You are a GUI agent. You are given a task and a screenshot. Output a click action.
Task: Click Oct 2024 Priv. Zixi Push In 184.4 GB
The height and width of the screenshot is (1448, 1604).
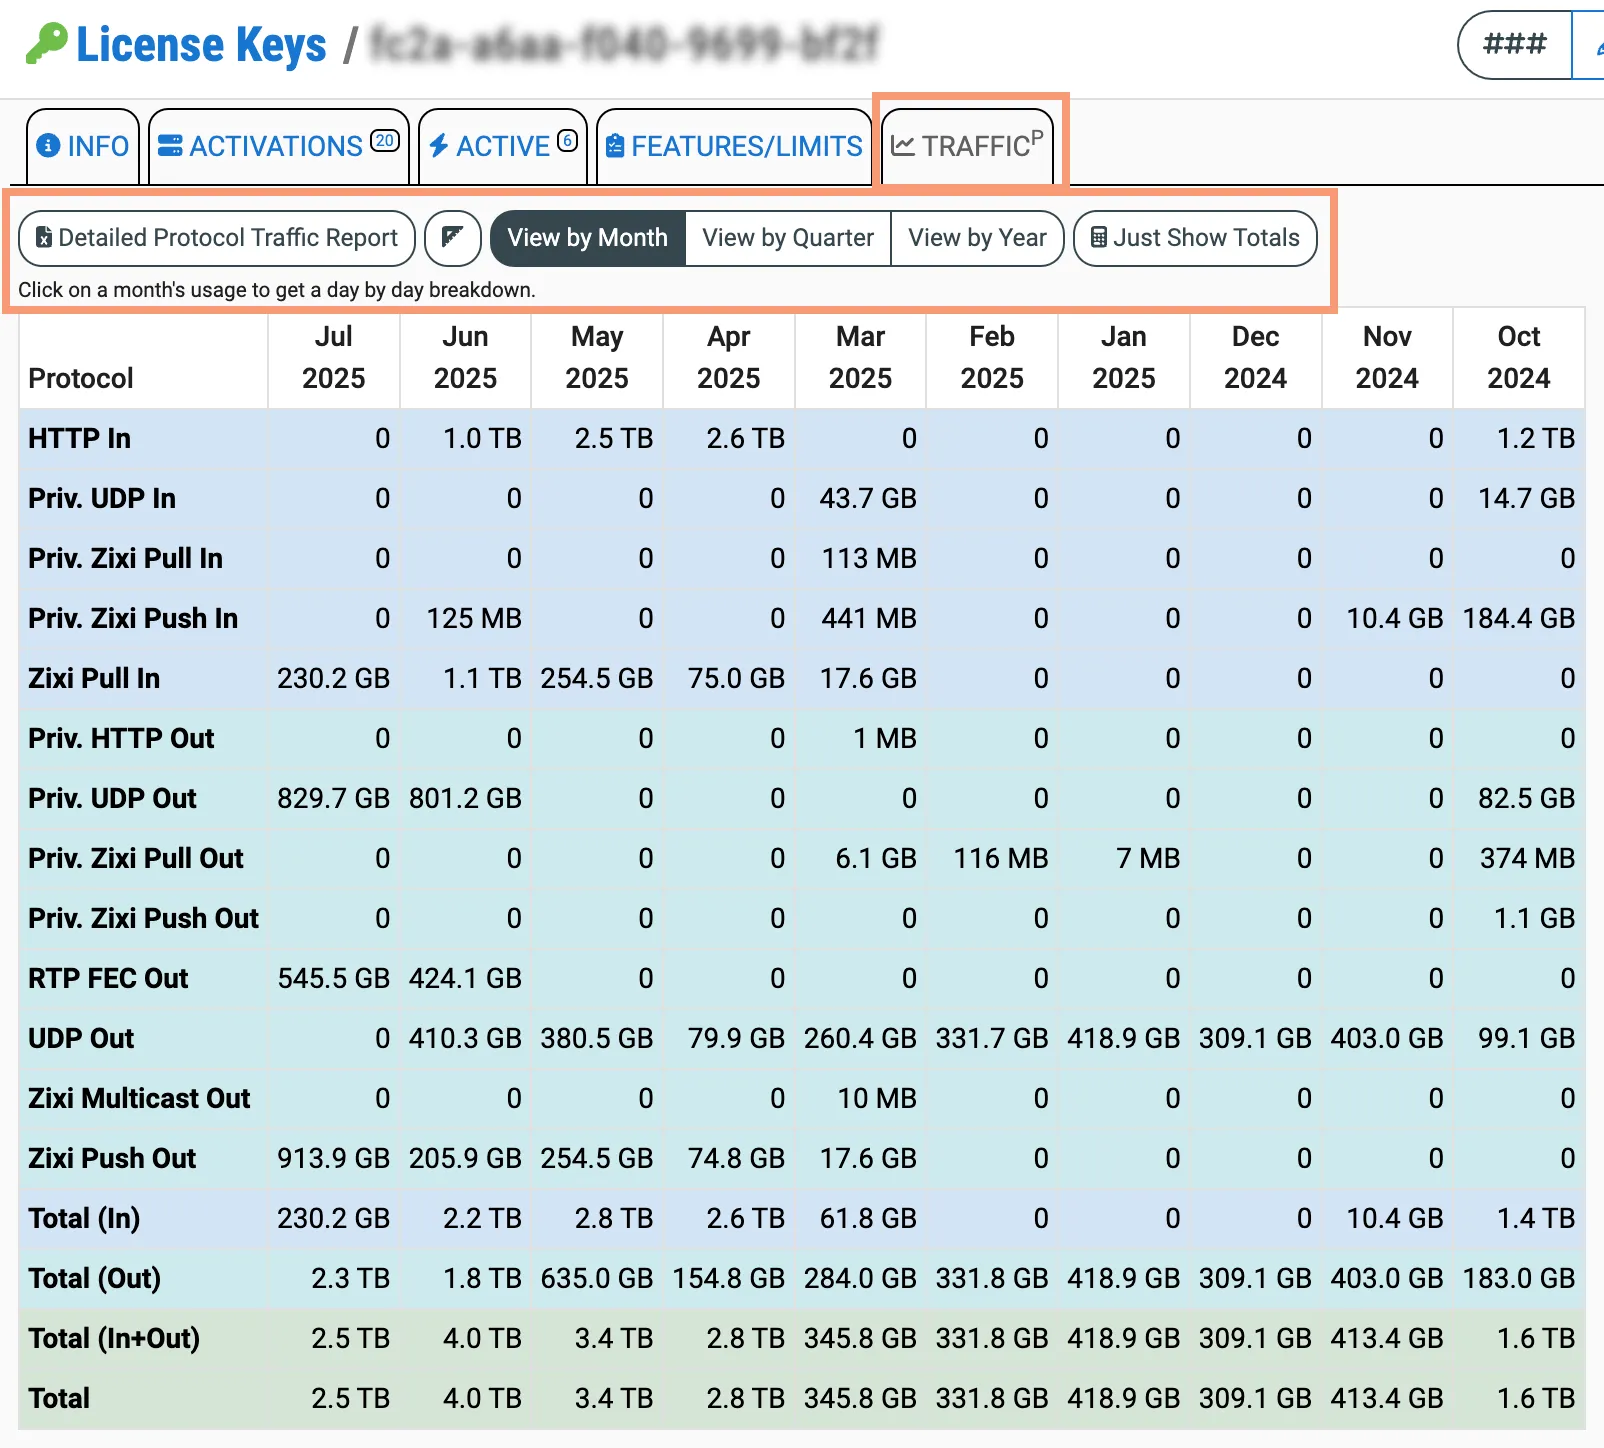tap(1518, 618)
